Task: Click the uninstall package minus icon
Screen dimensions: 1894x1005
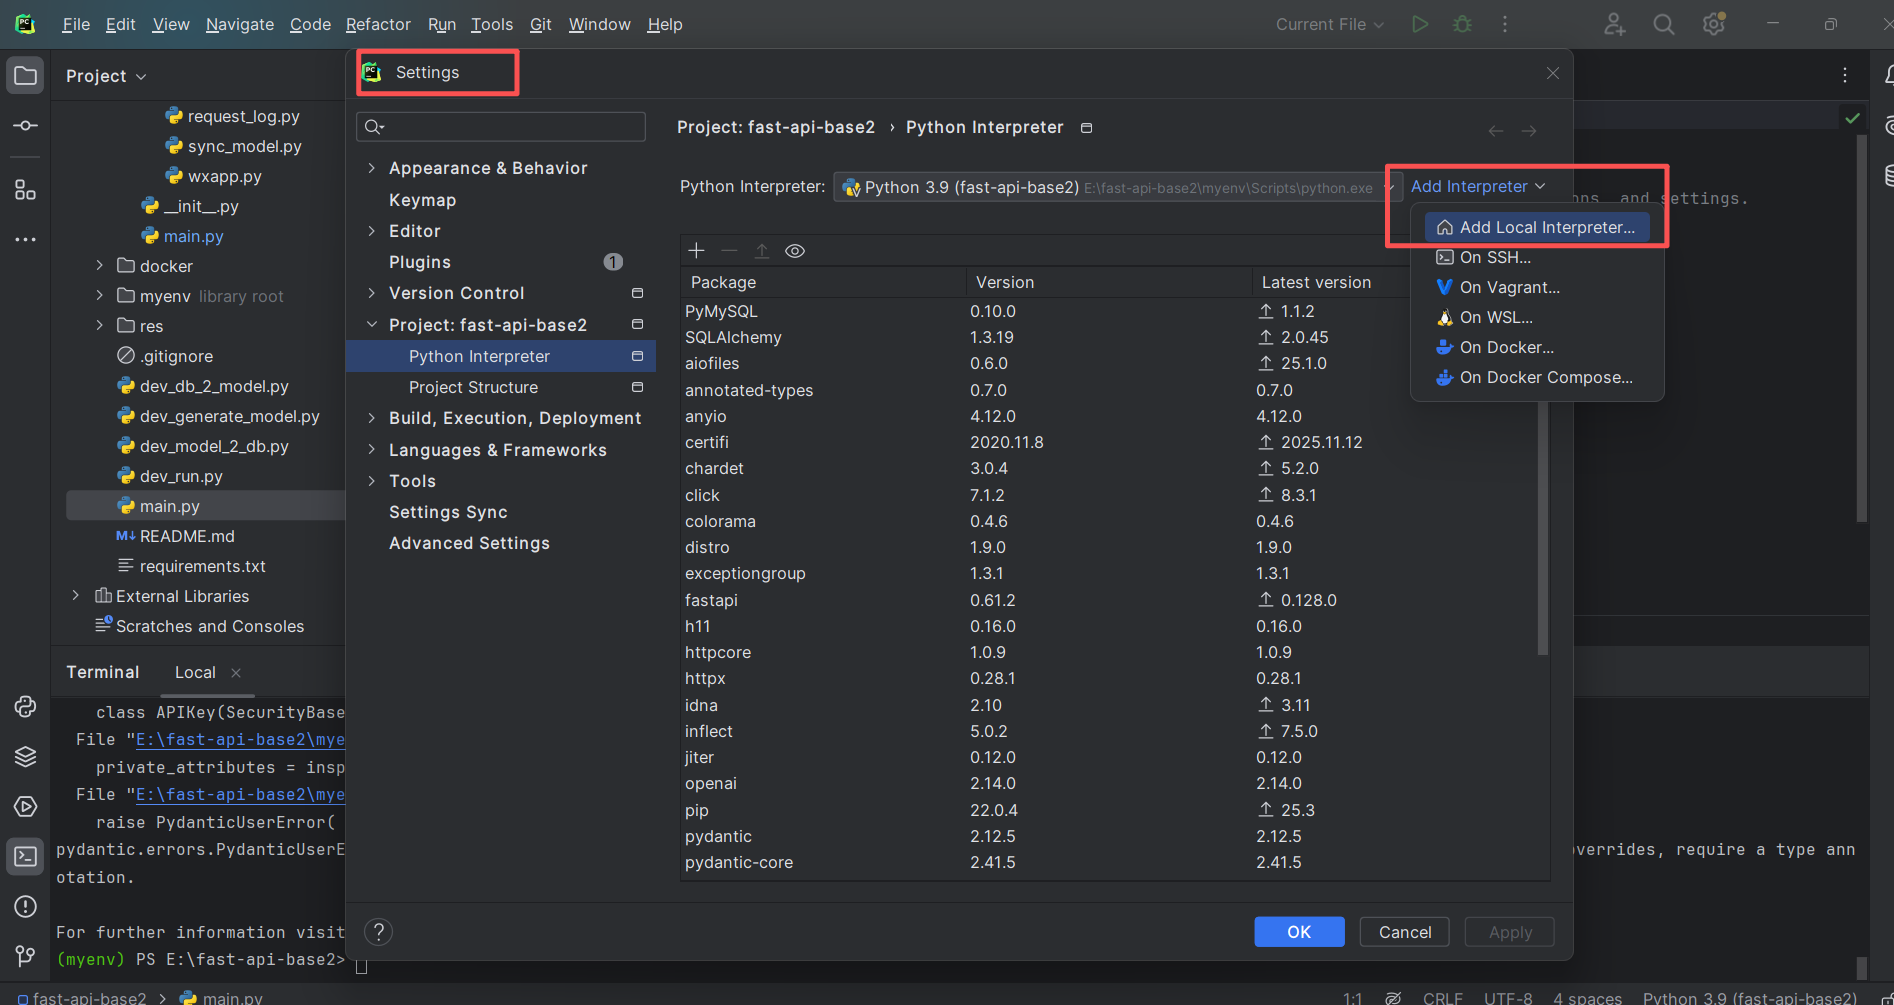Action: 729,251
